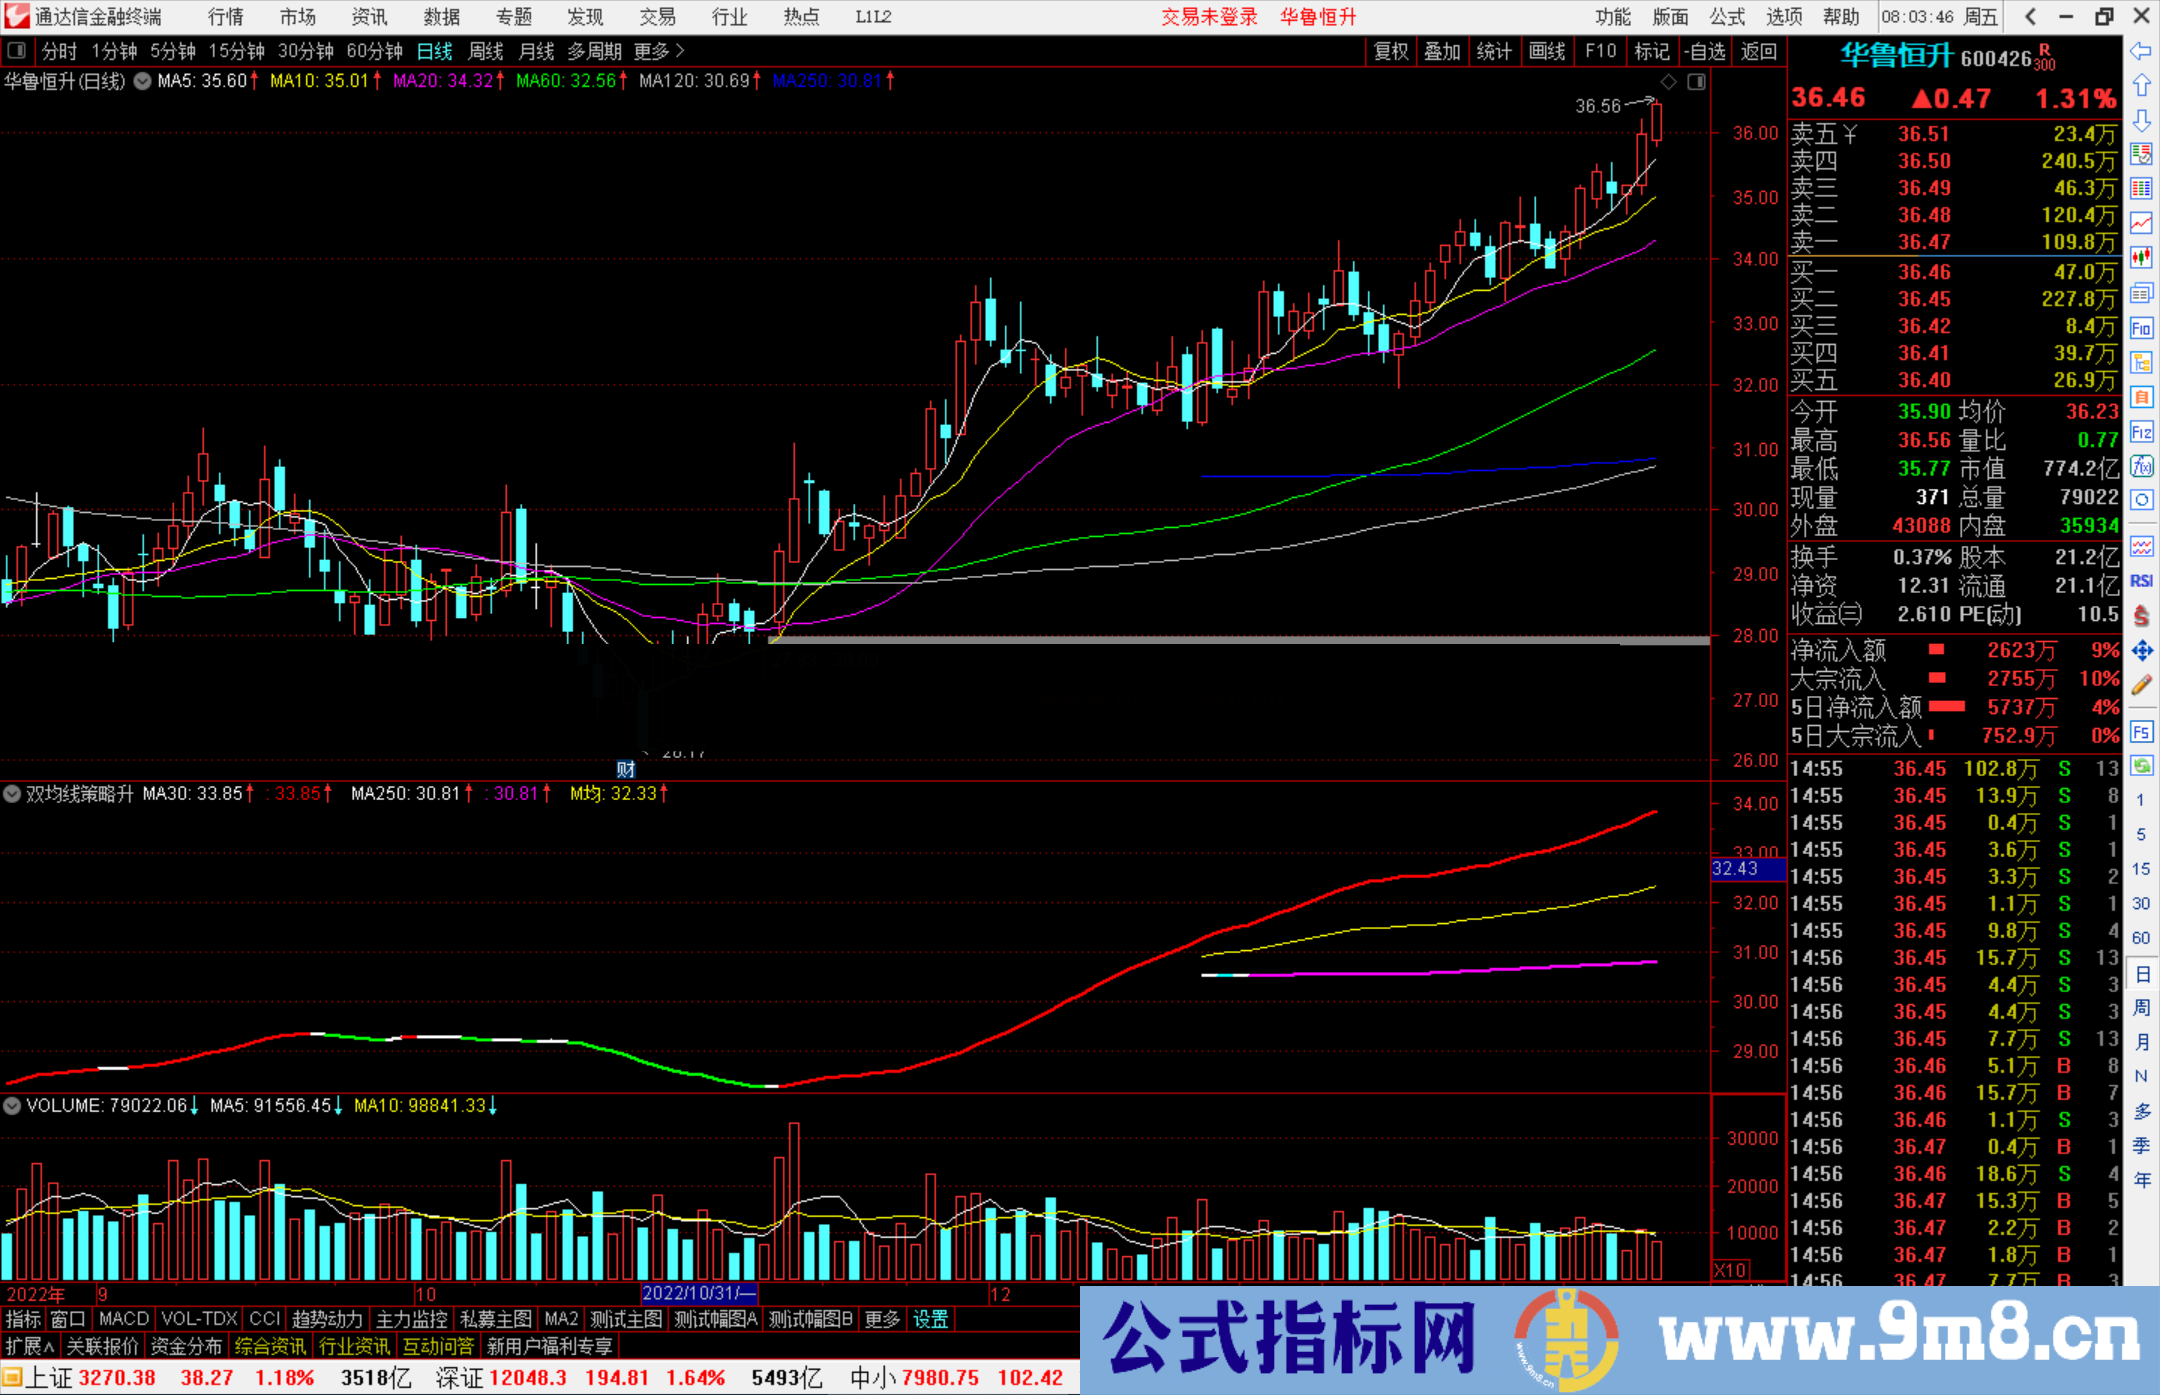Toggle the VOLUME indicator circle button
Image resolution: width=2160 pixels, height=1395 pixels.
pos(12,1106)
